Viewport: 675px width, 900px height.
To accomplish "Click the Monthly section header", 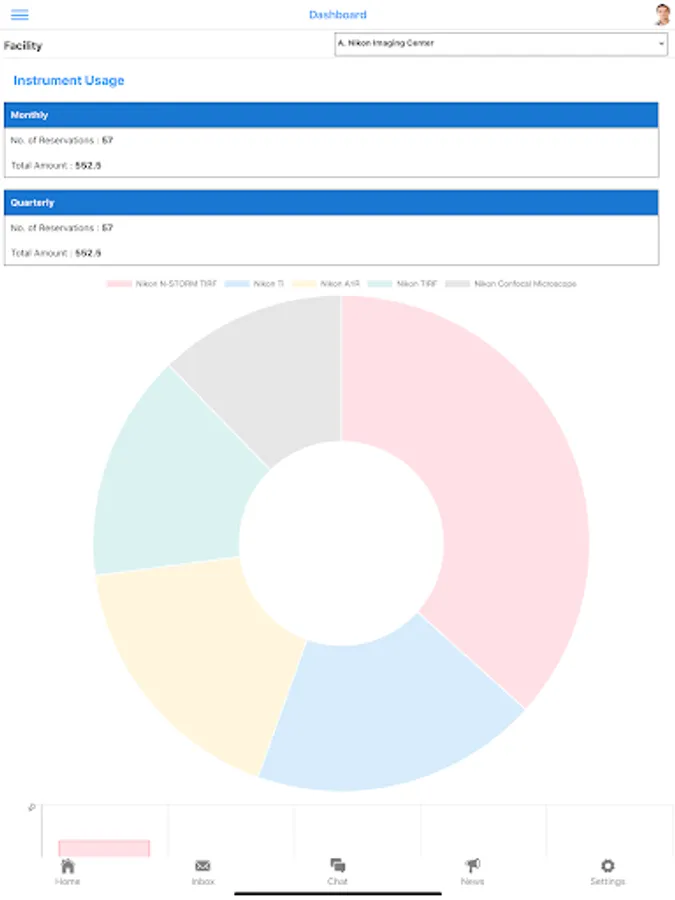I will click(331, 115).
